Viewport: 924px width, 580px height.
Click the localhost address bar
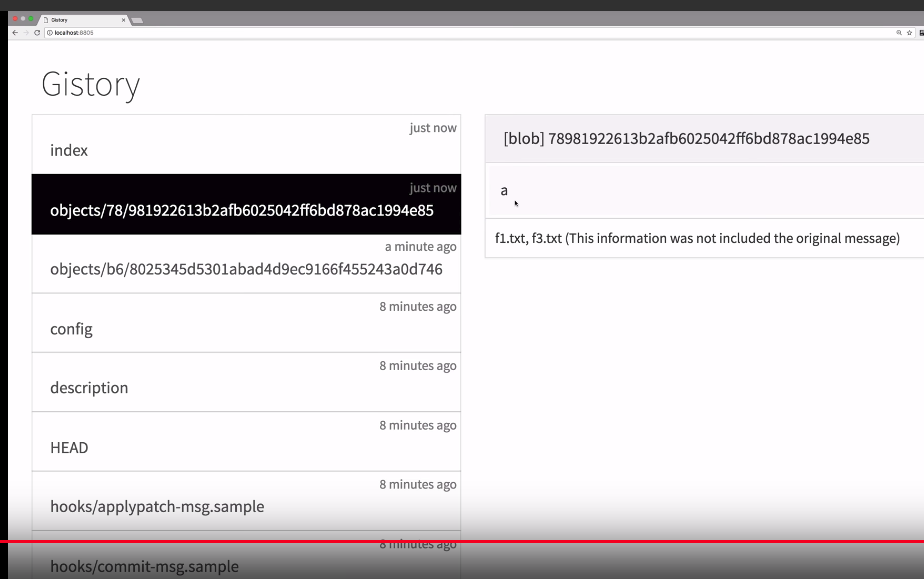[471, 33]
